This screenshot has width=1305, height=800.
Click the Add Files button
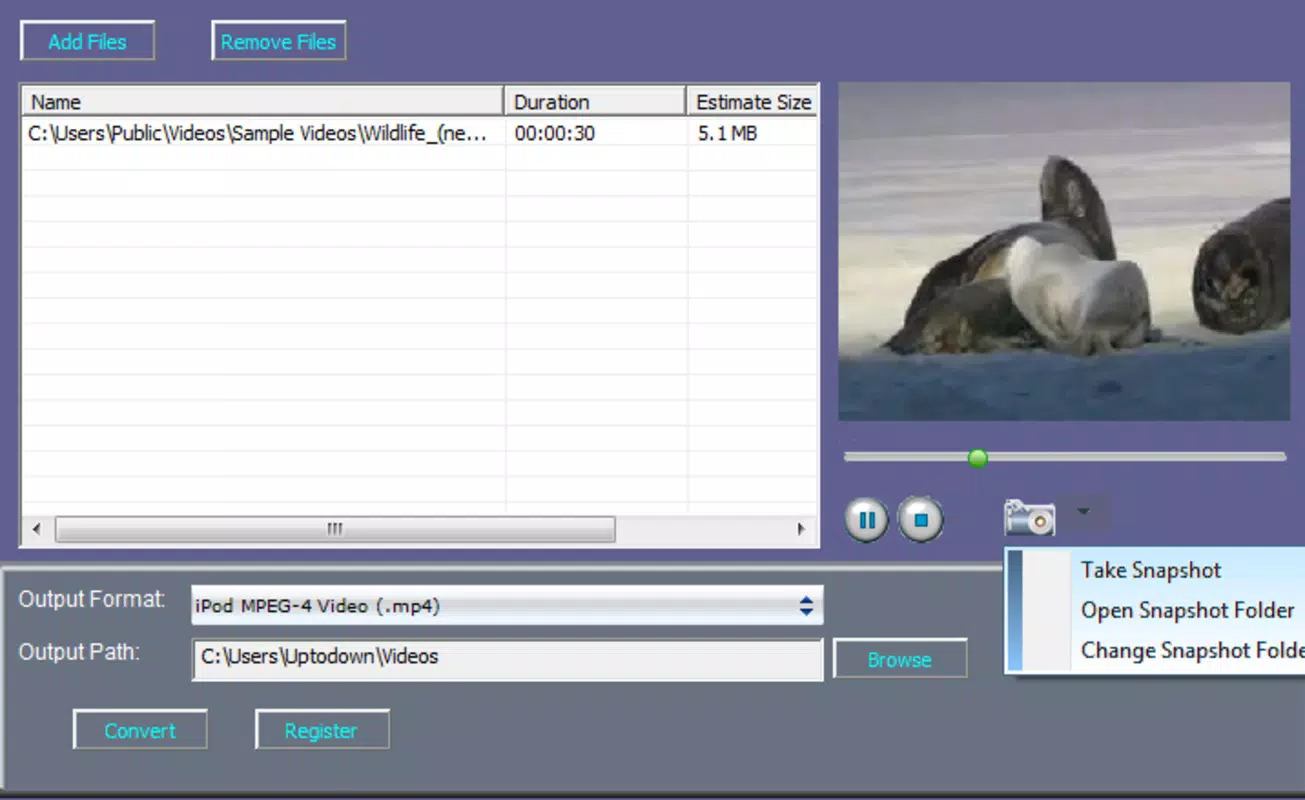pos(88,42)
